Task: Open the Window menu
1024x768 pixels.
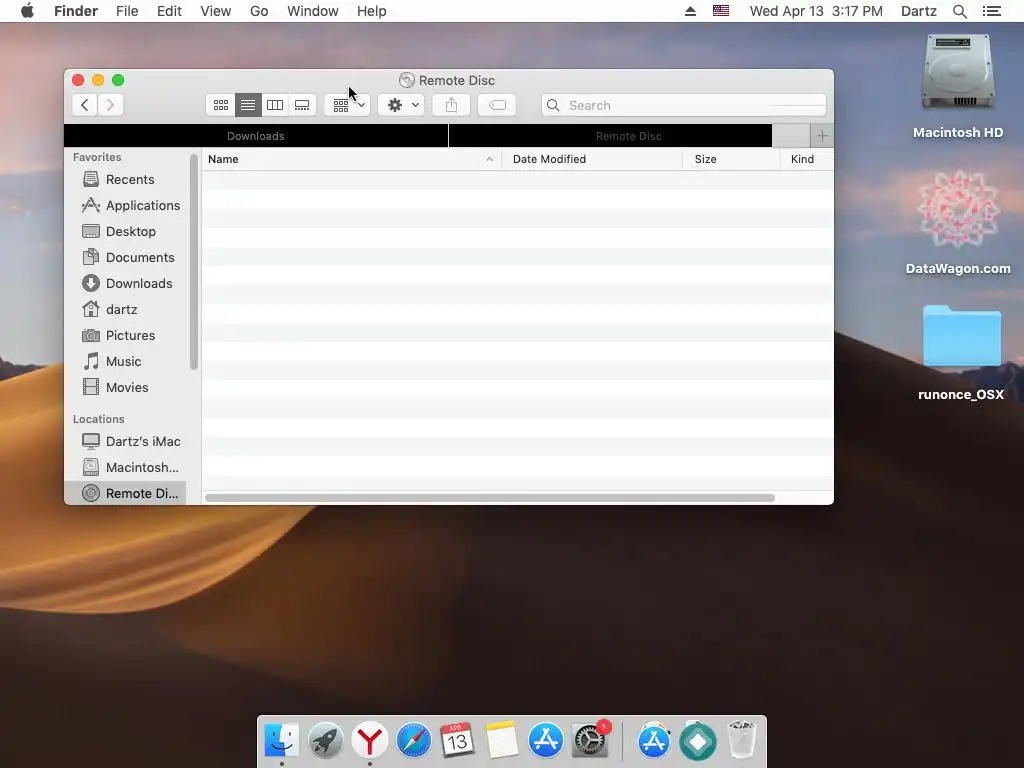Action: point(313,11)
